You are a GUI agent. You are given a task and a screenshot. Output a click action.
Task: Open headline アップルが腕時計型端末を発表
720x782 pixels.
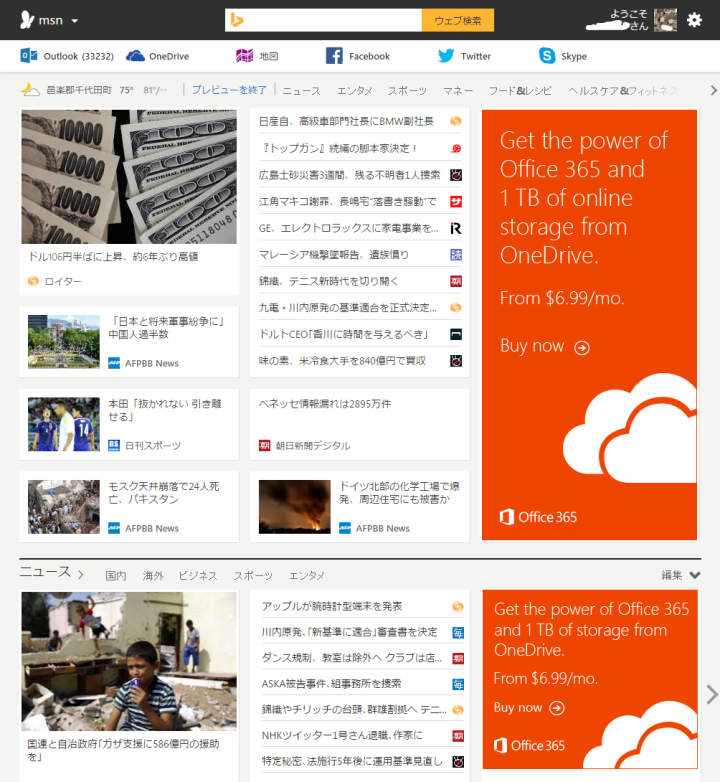(332, 606)
